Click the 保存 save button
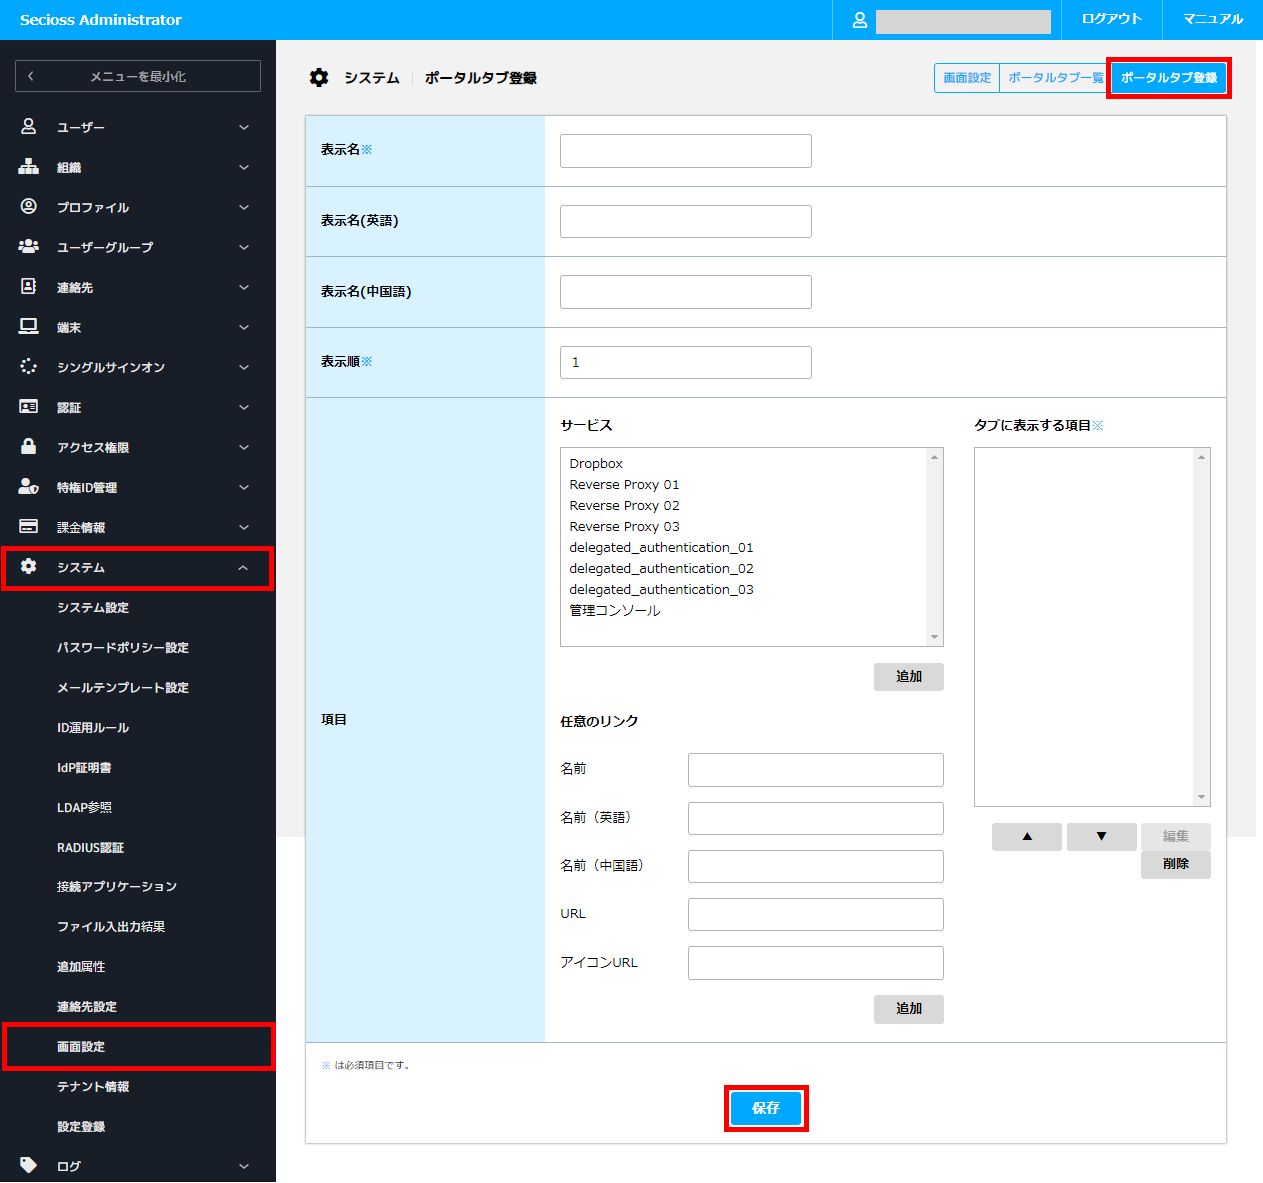1263x1183 pixels. (x=766, y=1108)
